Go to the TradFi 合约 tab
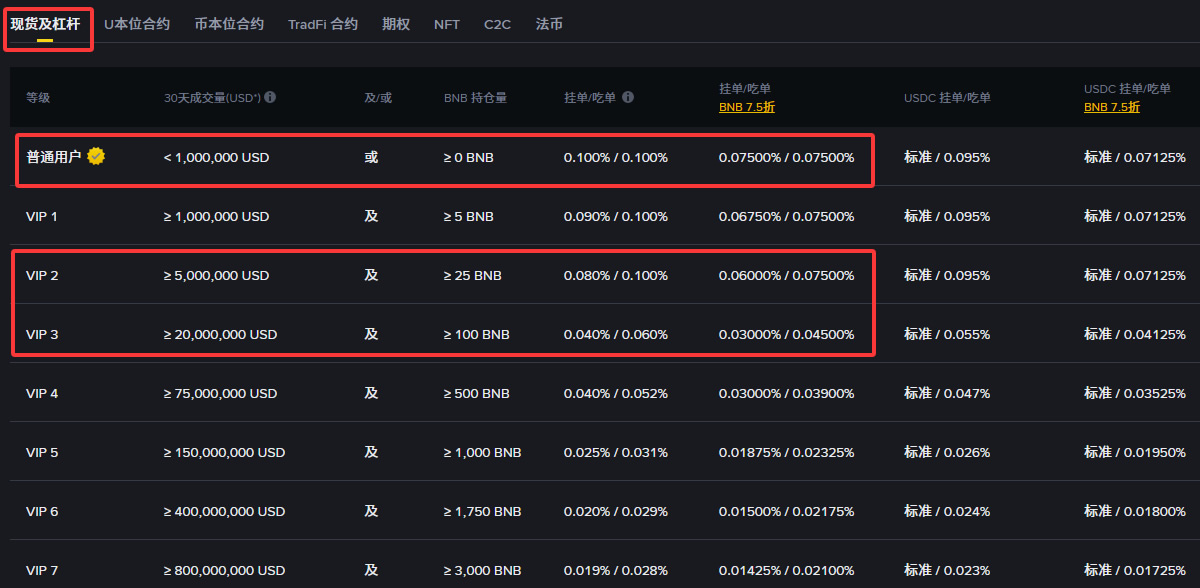Image resolution: width=1200 pixels, height=588 pixels. tap(322, 24)
